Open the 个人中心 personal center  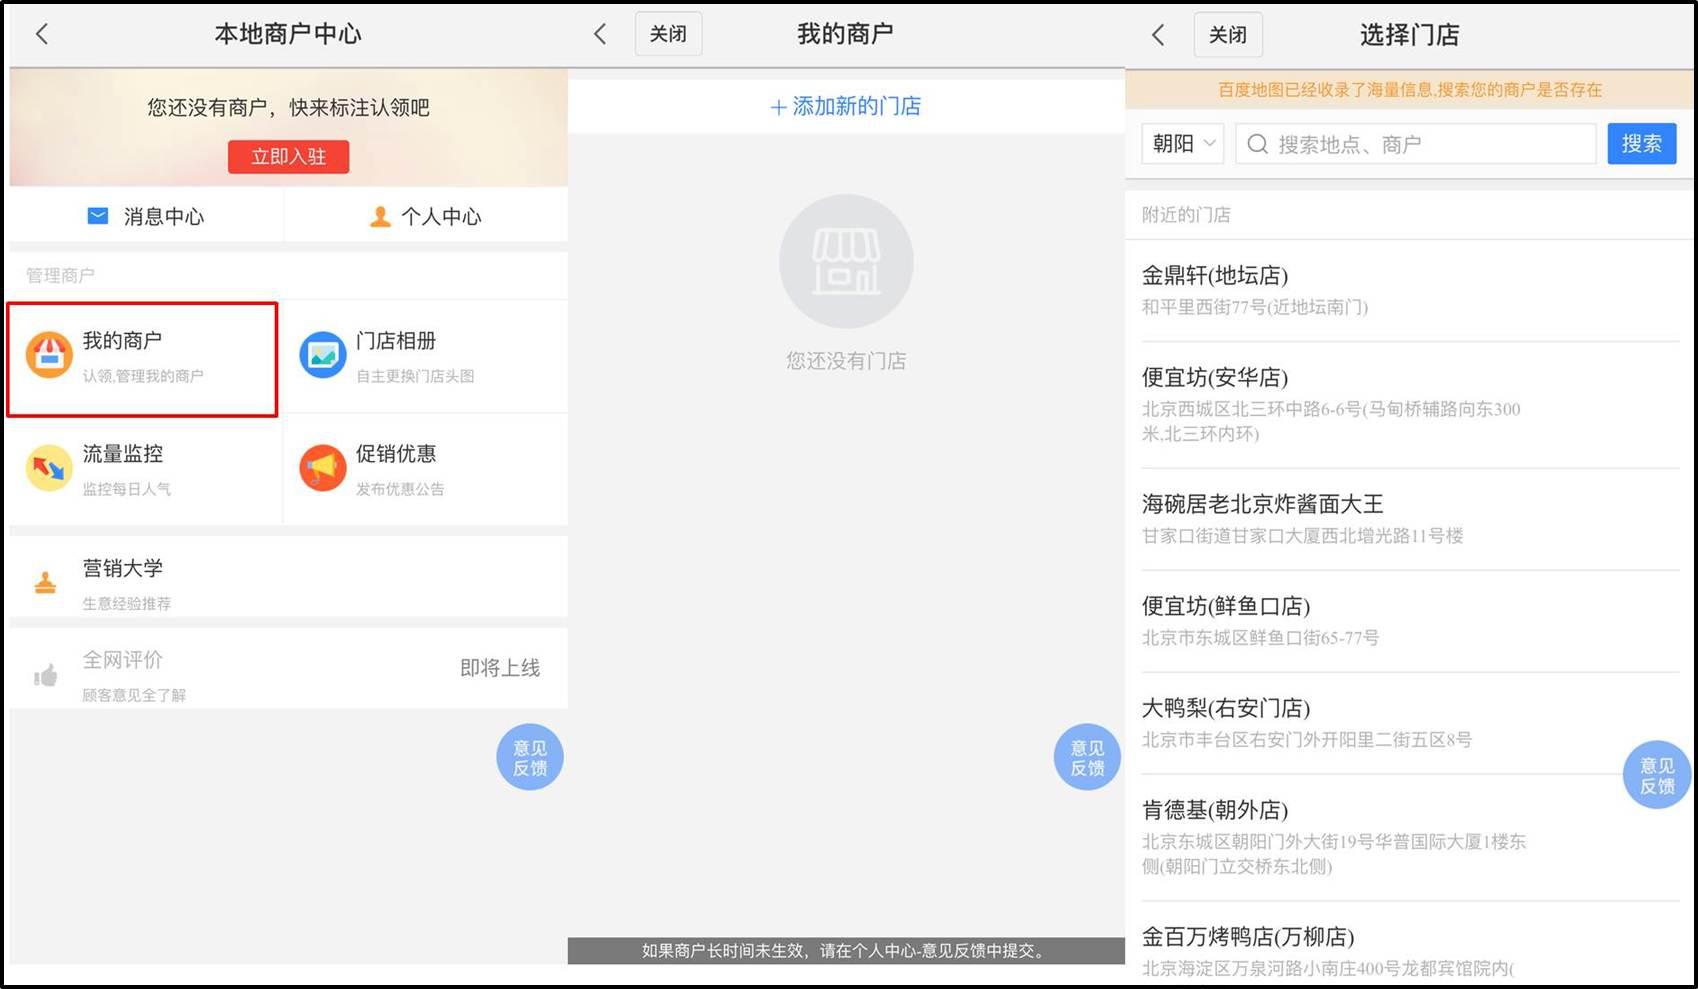point(425,216)
